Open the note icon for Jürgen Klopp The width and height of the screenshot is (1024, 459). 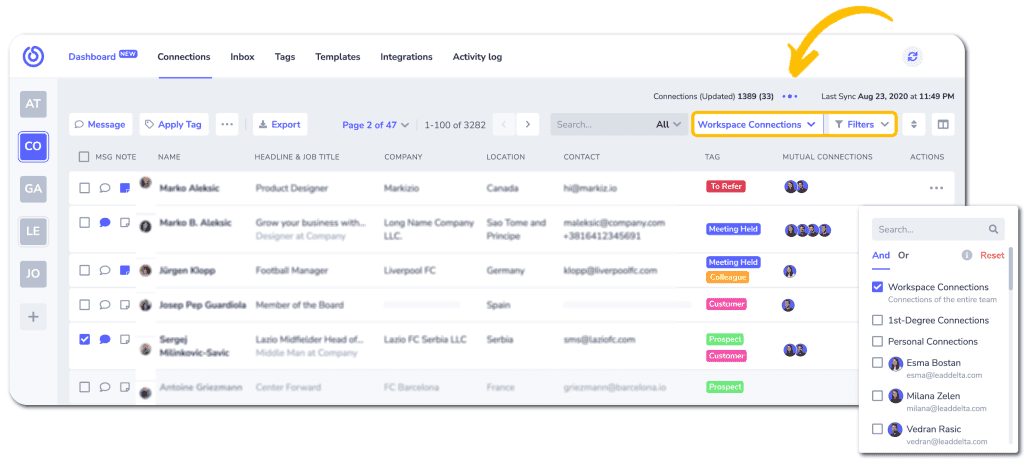tap(125, 270)
